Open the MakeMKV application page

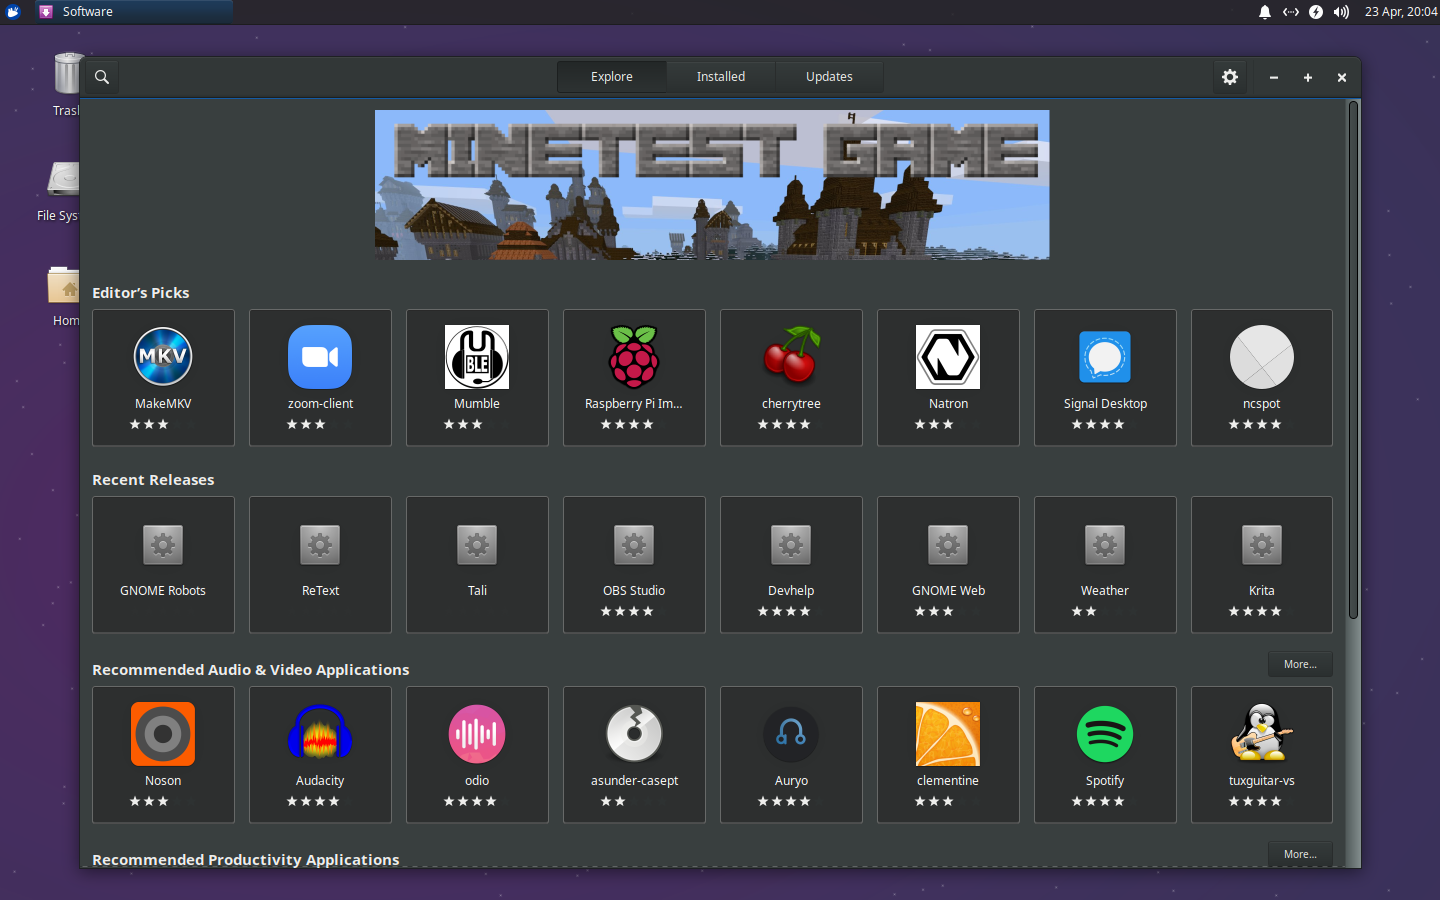163,377
